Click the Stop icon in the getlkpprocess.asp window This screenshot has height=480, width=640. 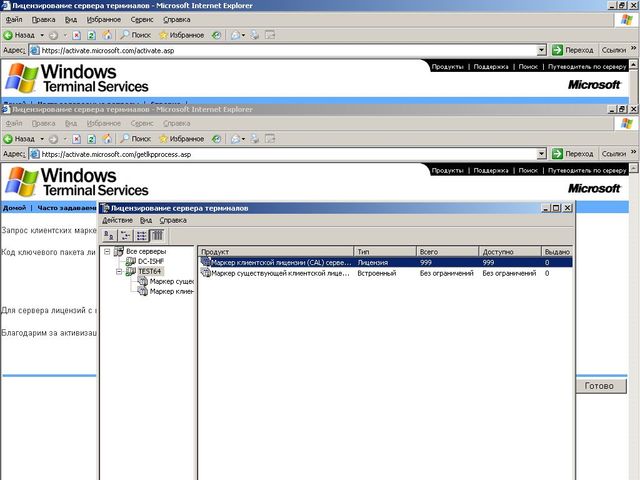[76, 139]
